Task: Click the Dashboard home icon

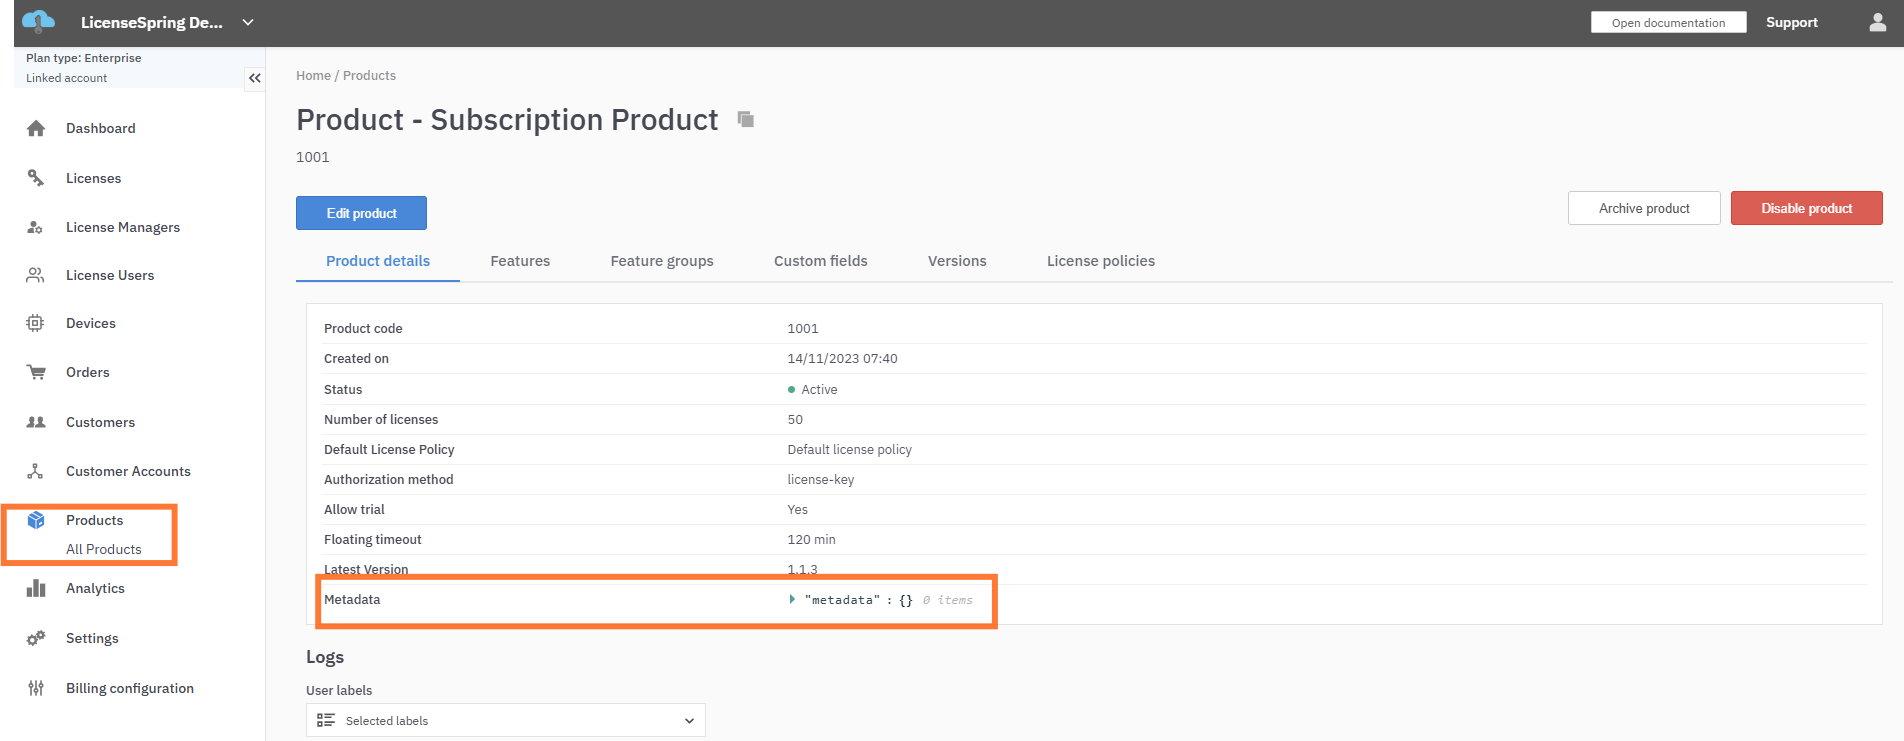Action: pos(36,128)
